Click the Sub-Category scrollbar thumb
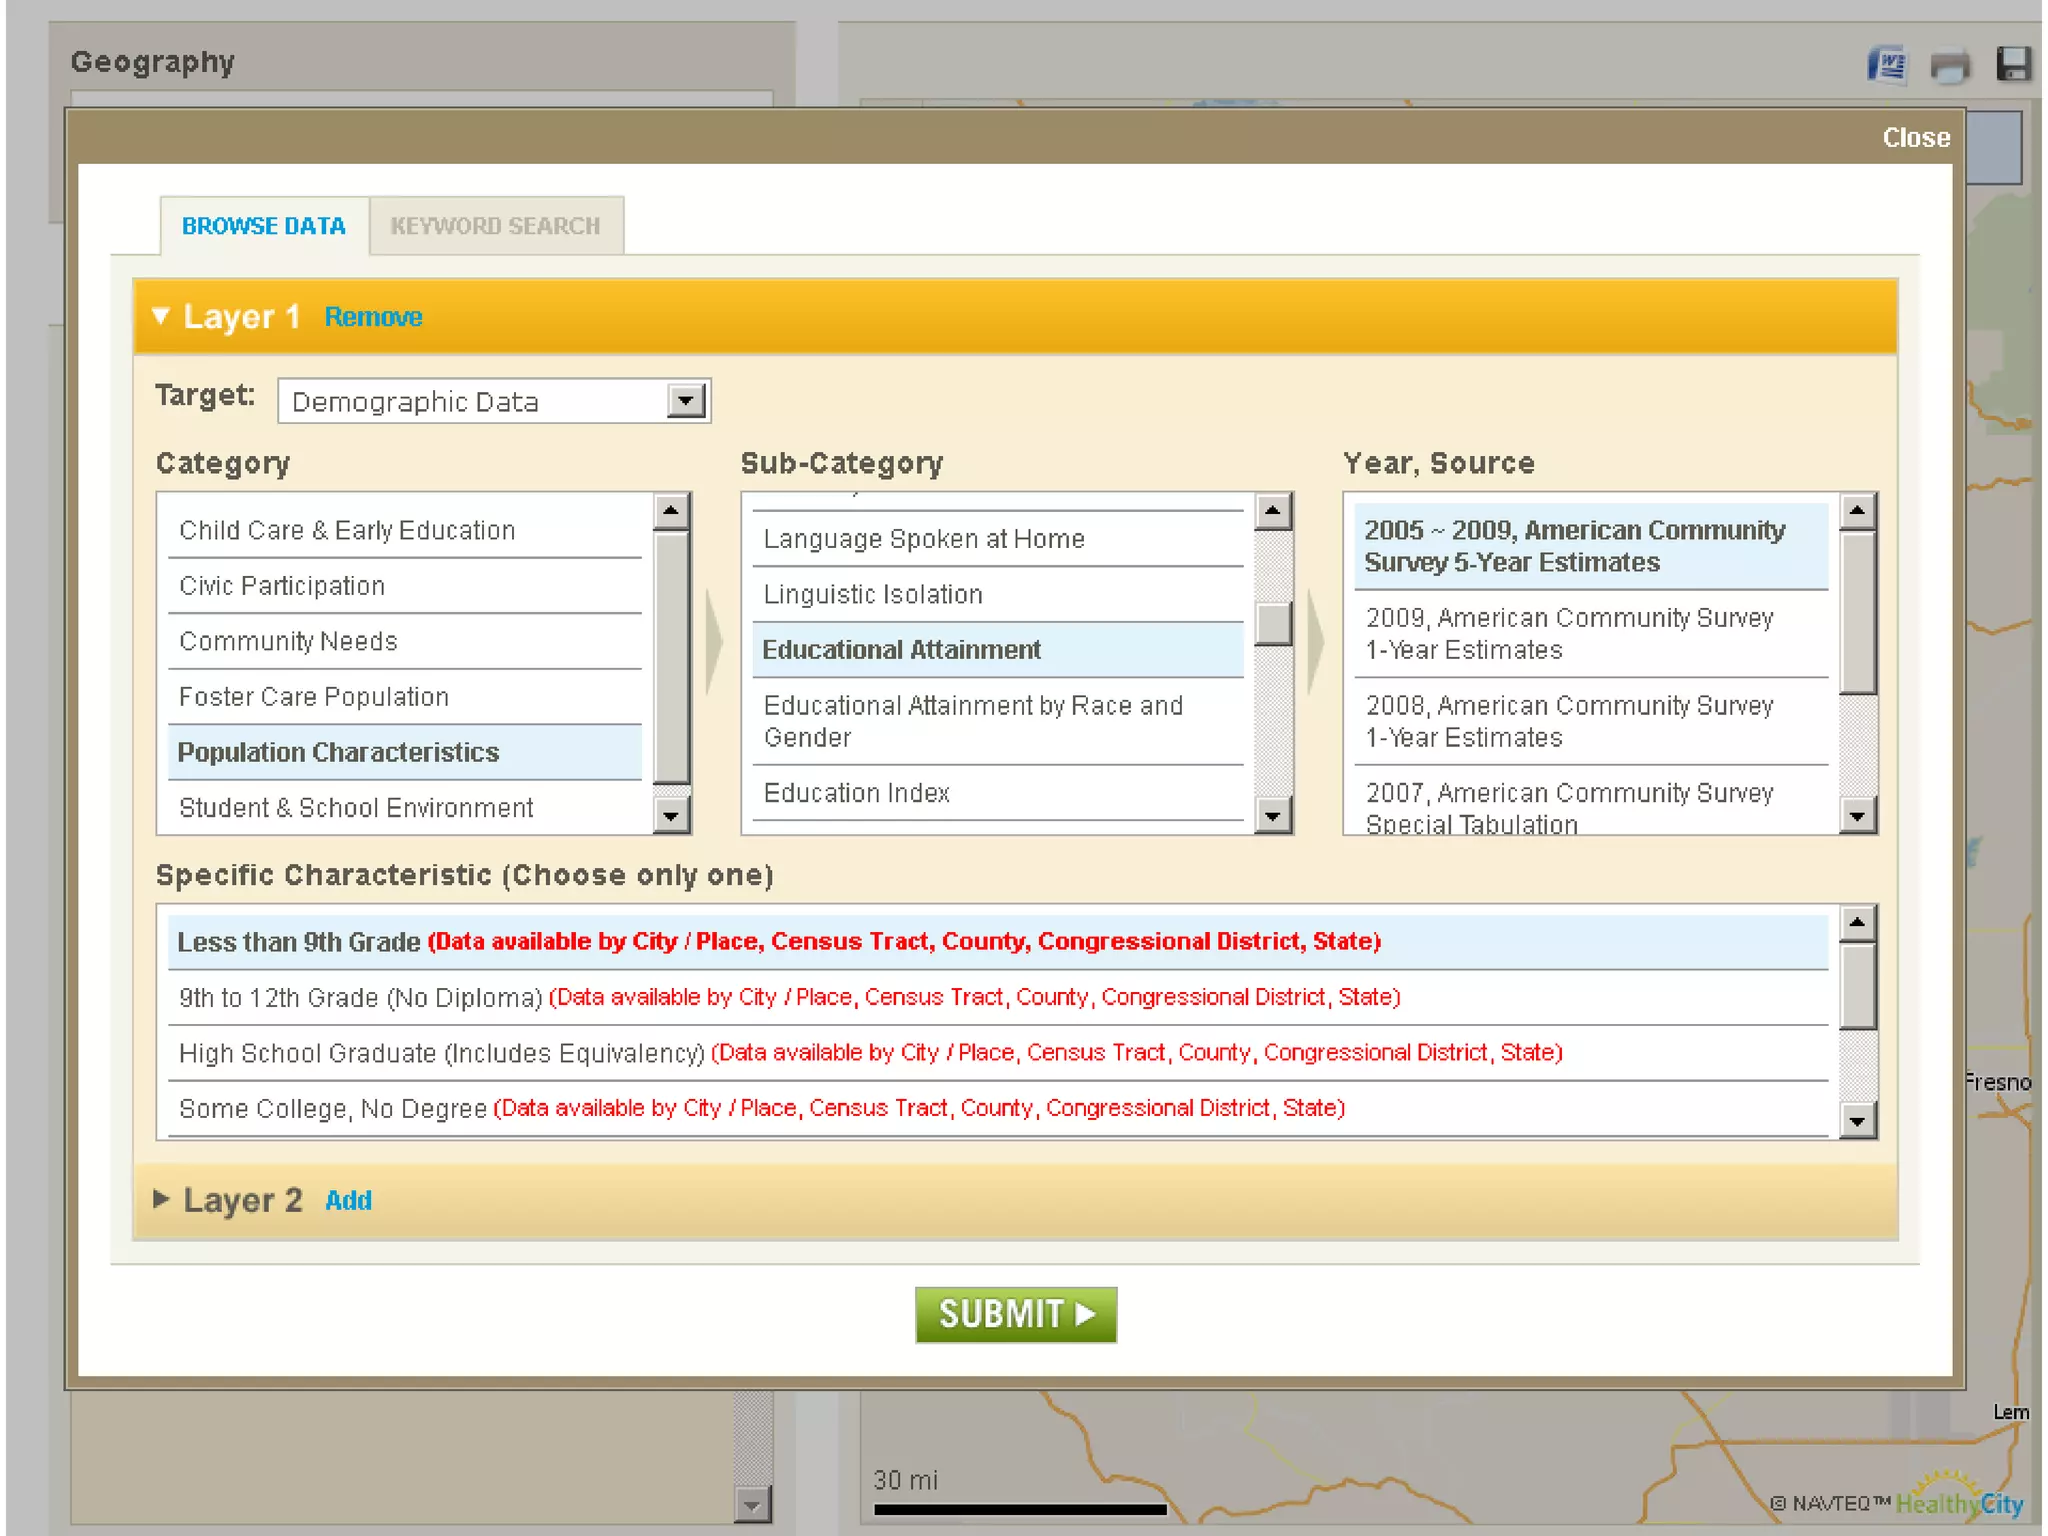Viewport: 2048px width, 1536px height. pyautogui.click(x=1273, y=623)
